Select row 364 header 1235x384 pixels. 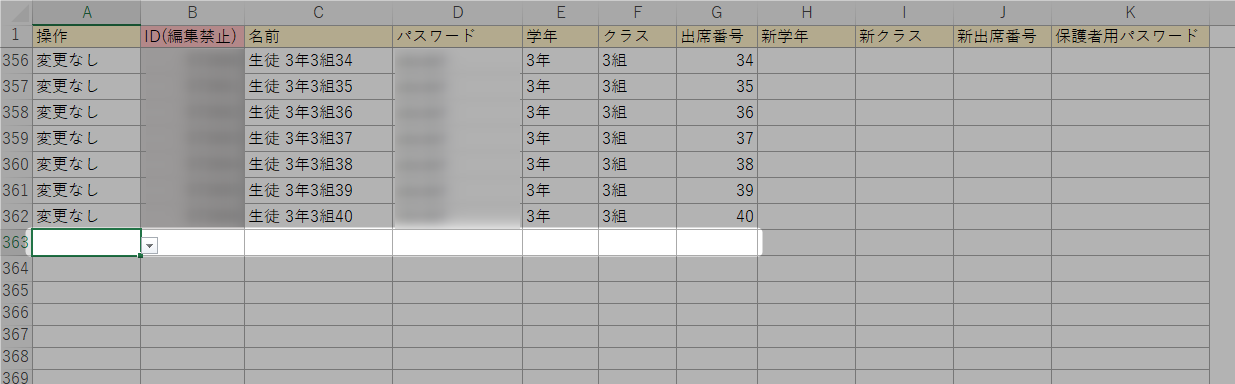pos(16,268)
